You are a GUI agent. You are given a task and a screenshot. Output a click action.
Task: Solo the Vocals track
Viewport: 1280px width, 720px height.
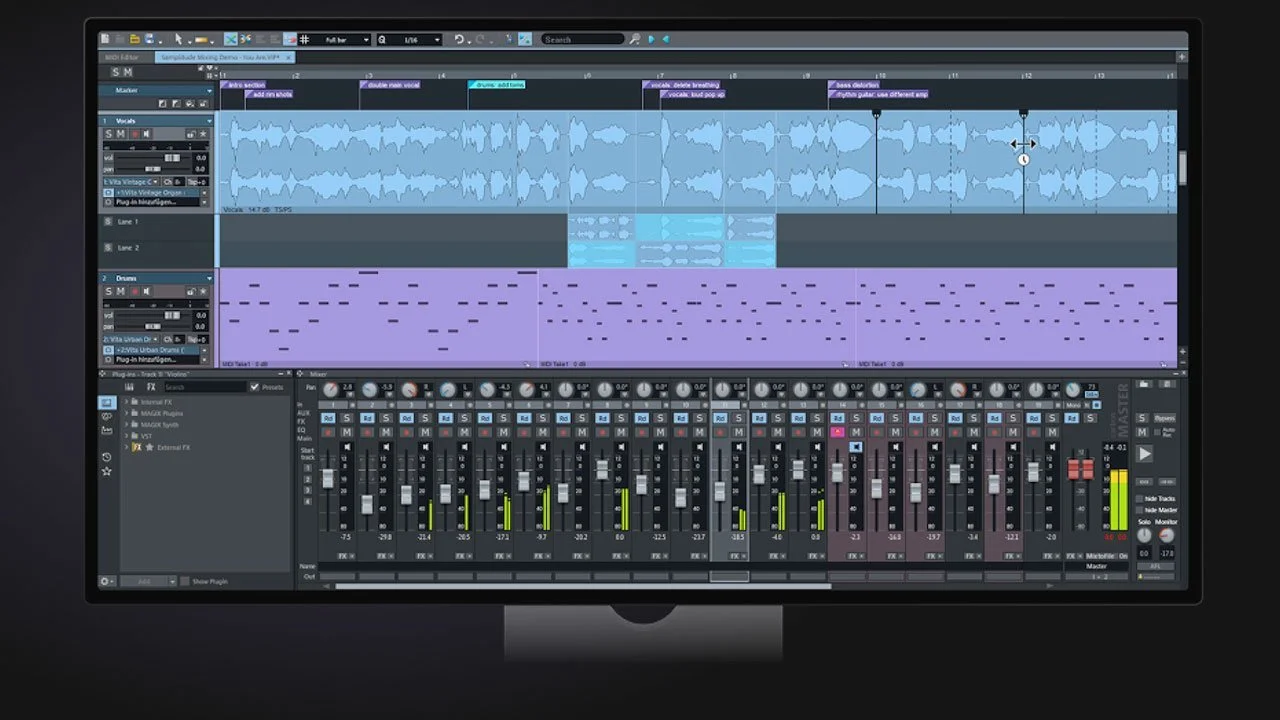pyautogui.click(x=108, y=134)
